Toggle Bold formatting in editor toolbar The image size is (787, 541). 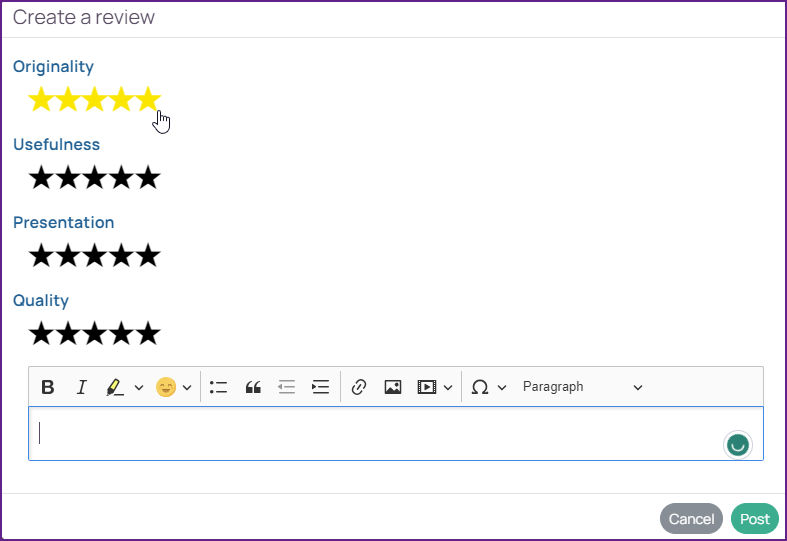click(x=48, y=387)
